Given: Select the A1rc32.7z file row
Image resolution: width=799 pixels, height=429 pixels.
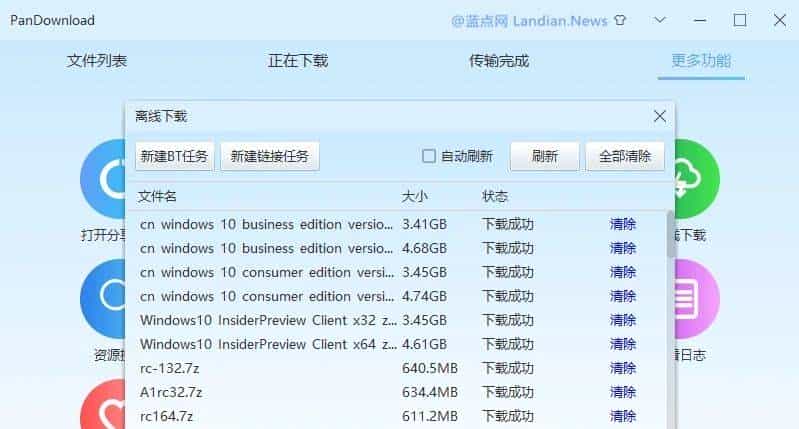Looking at the screenshot, I should point(396,392).
